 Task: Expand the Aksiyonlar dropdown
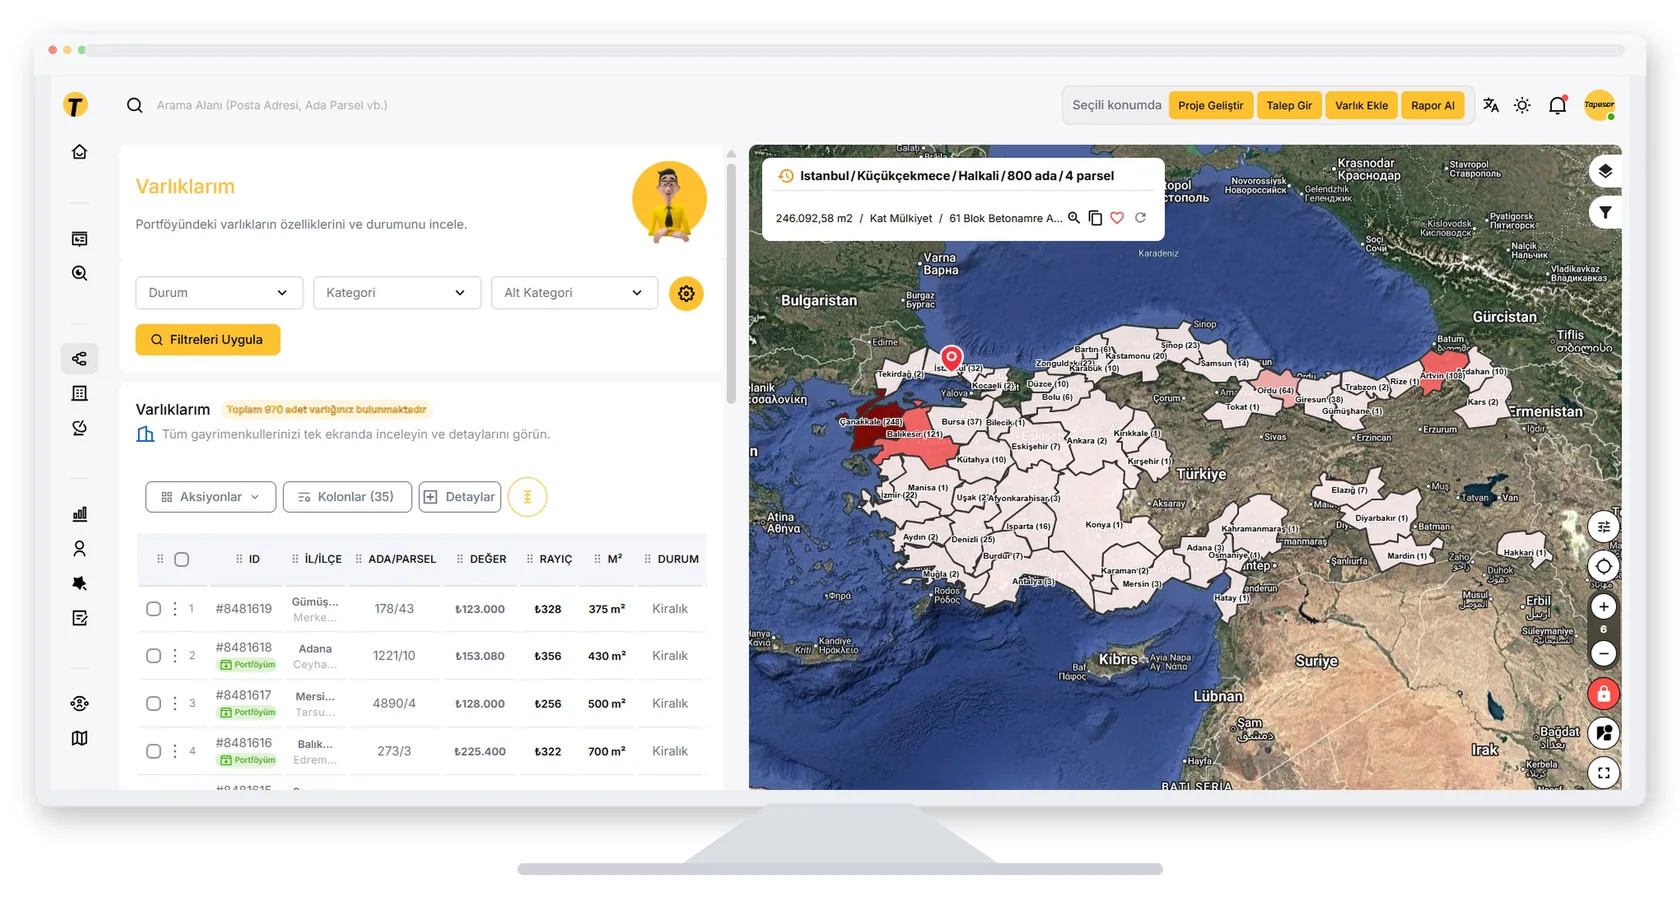210,497
